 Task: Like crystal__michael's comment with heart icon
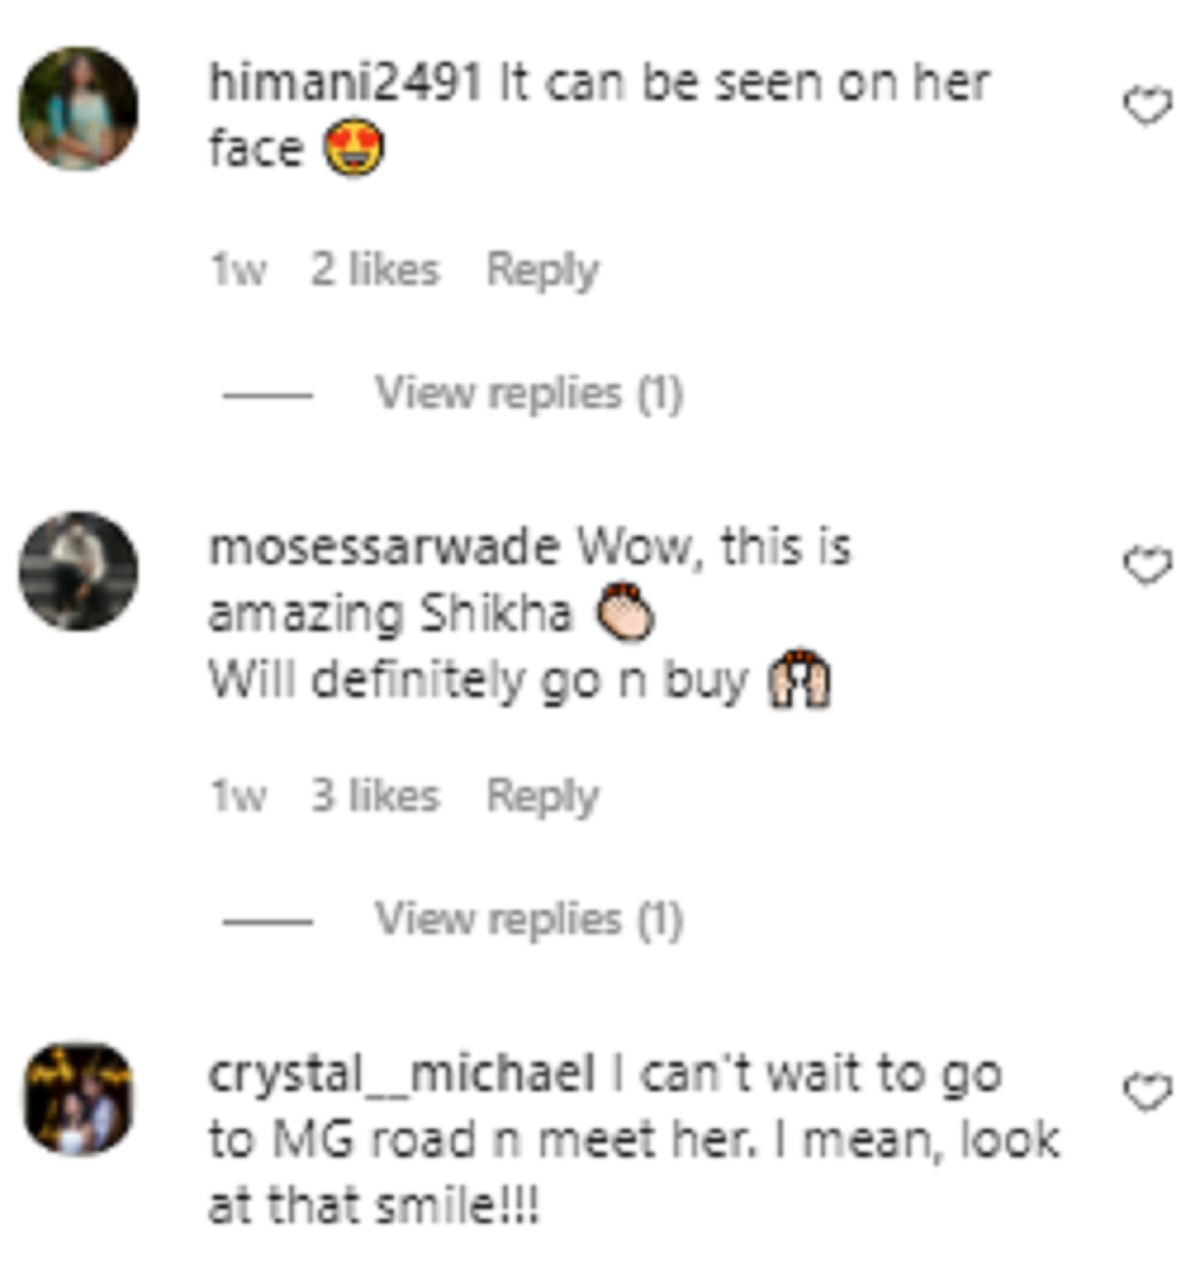click(1148, 1092)
